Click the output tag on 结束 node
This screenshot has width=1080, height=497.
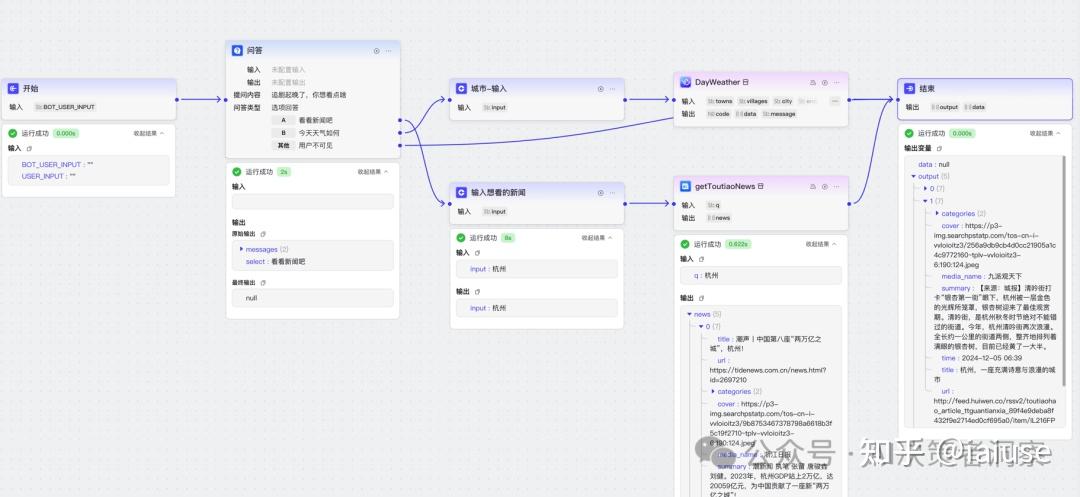(945, 107)
